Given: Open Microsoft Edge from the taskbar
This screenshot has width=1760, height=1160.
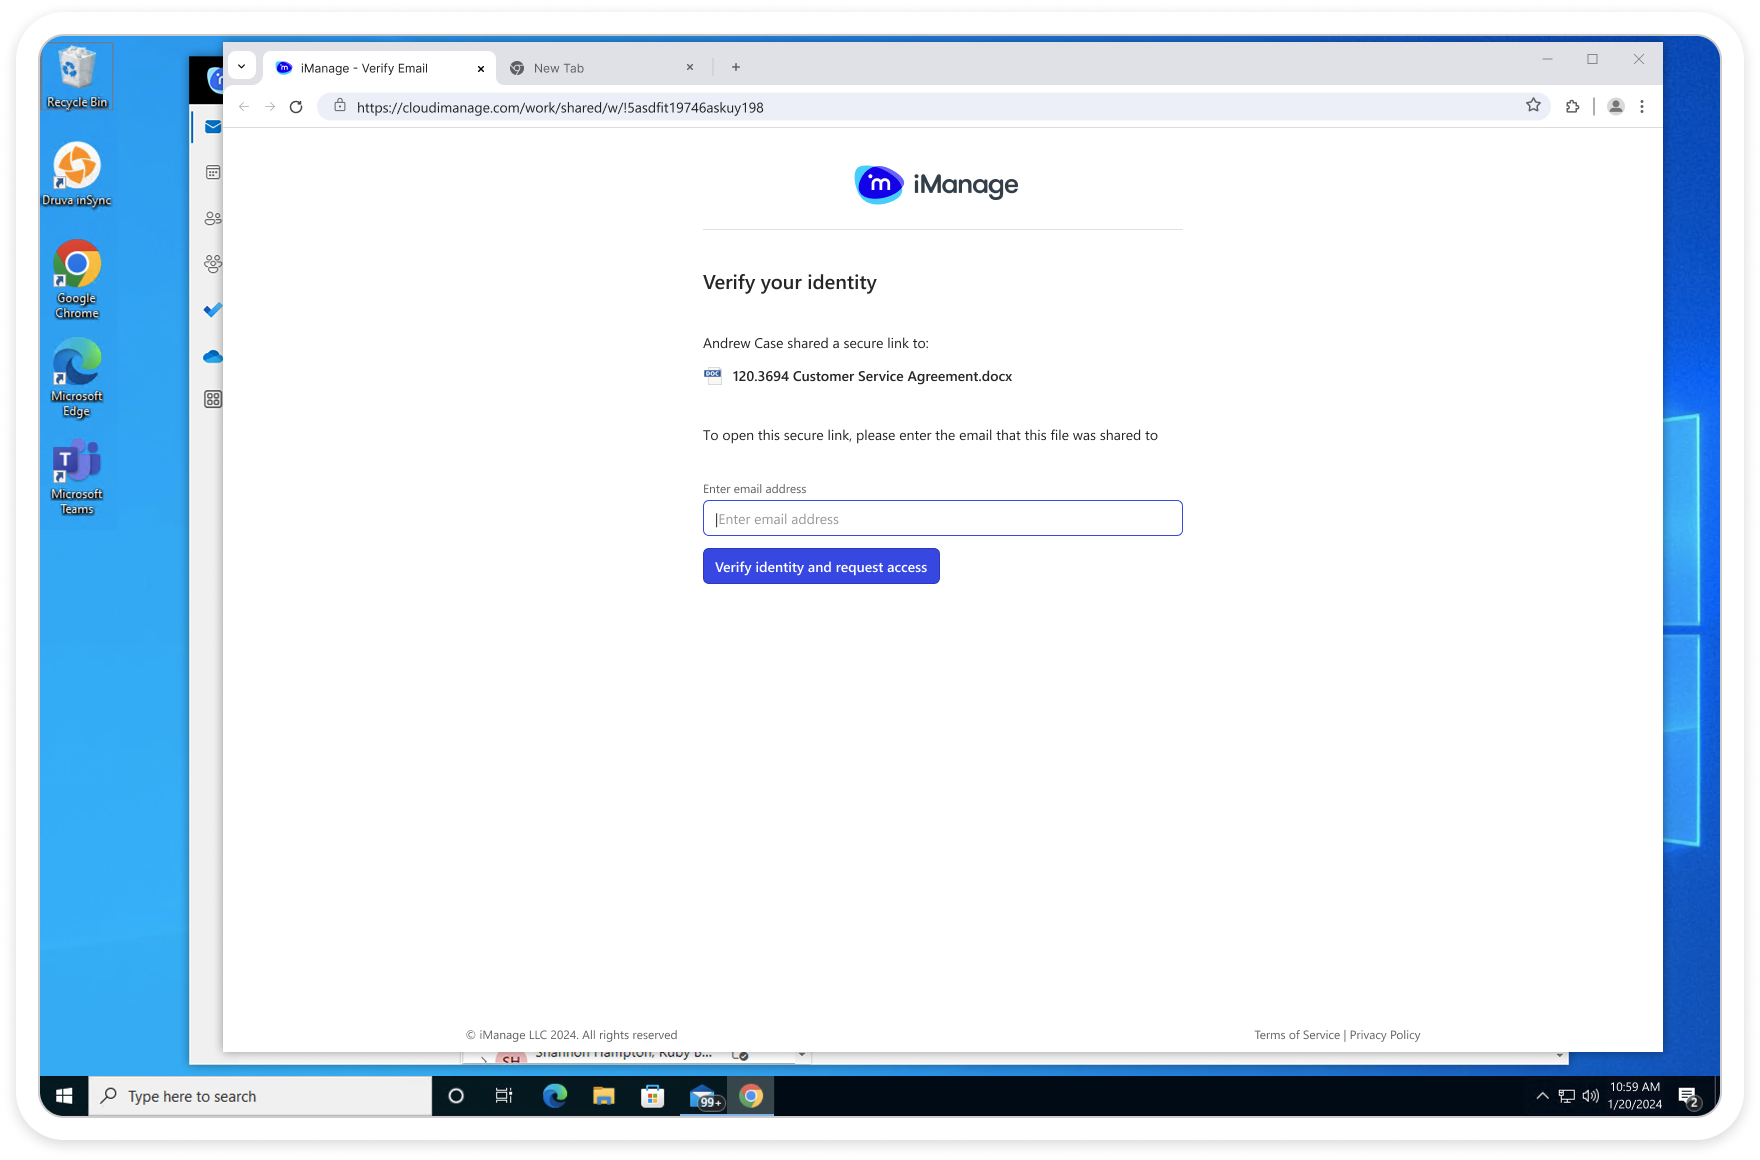Looking at the screenshot, I should [554, 1096].
